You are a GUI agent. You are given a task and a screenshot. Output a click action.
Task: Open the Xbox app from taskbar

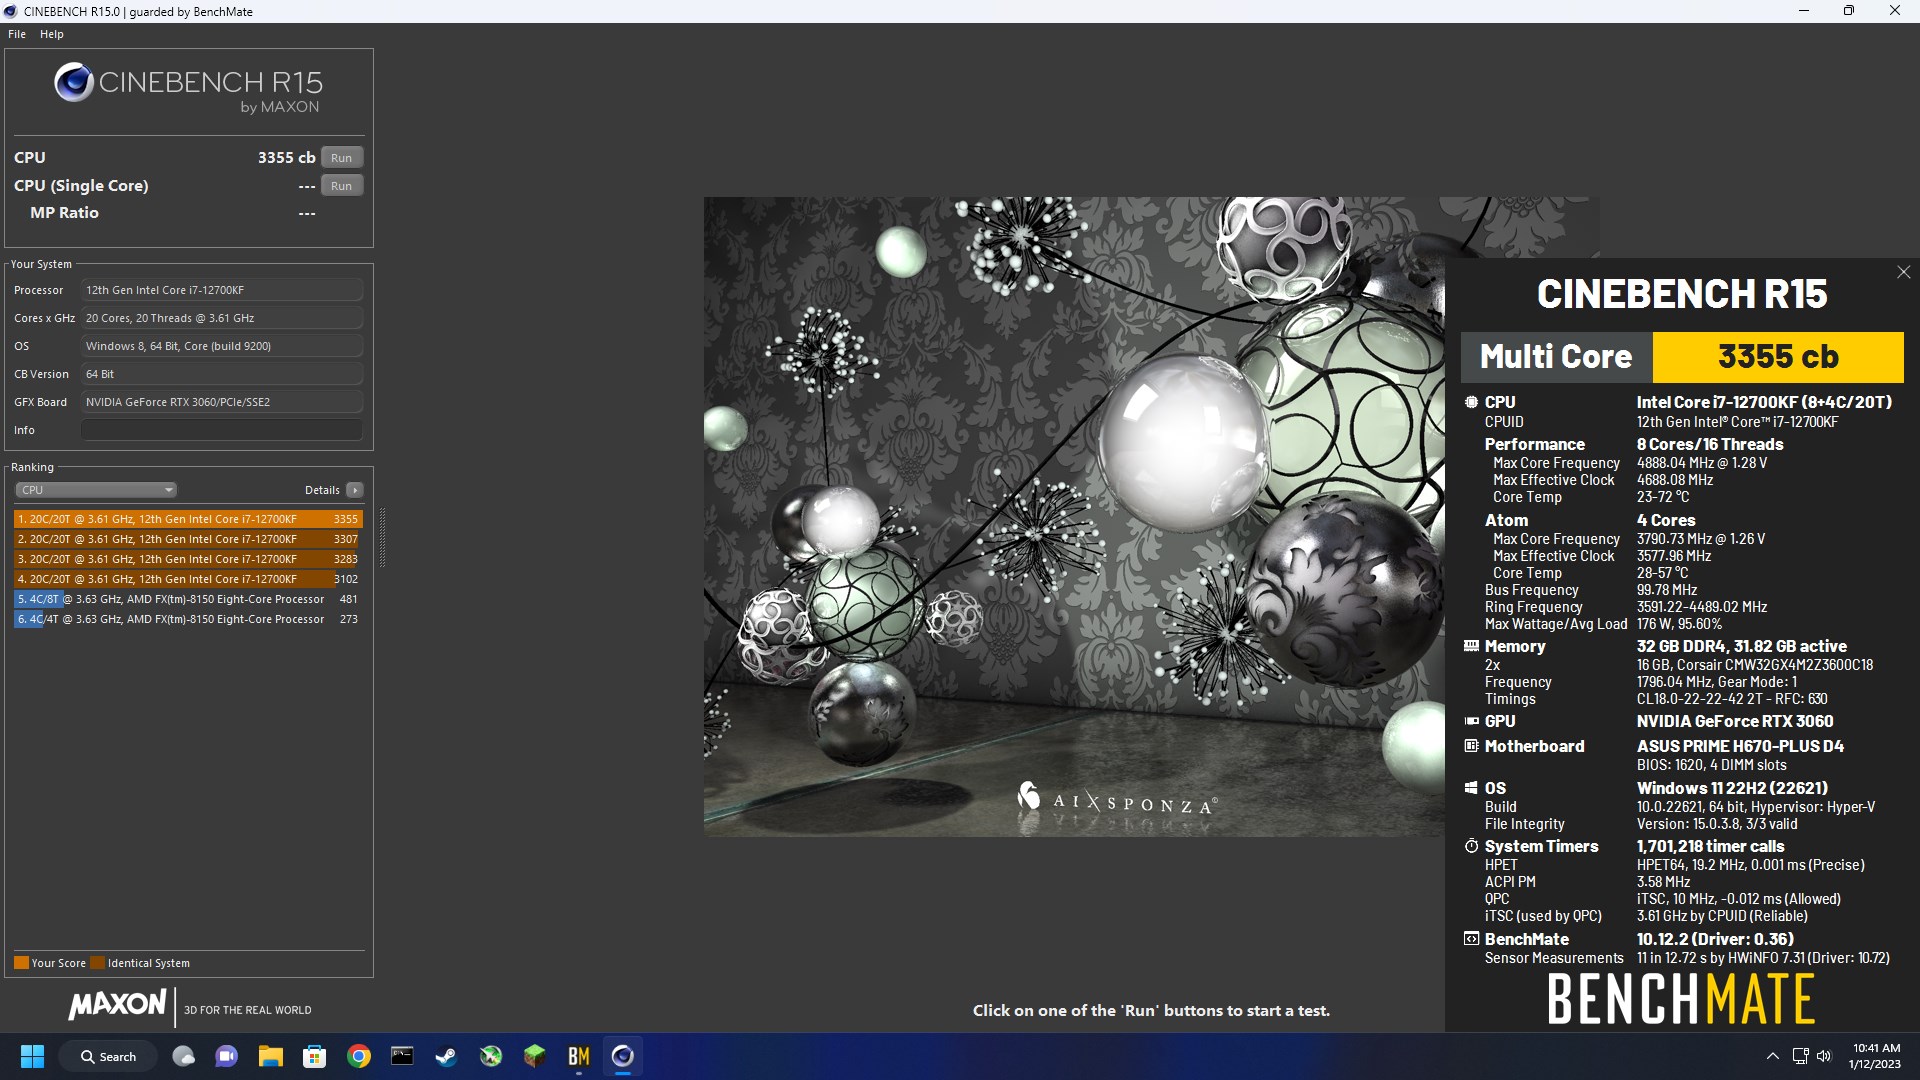point(490,1056)
